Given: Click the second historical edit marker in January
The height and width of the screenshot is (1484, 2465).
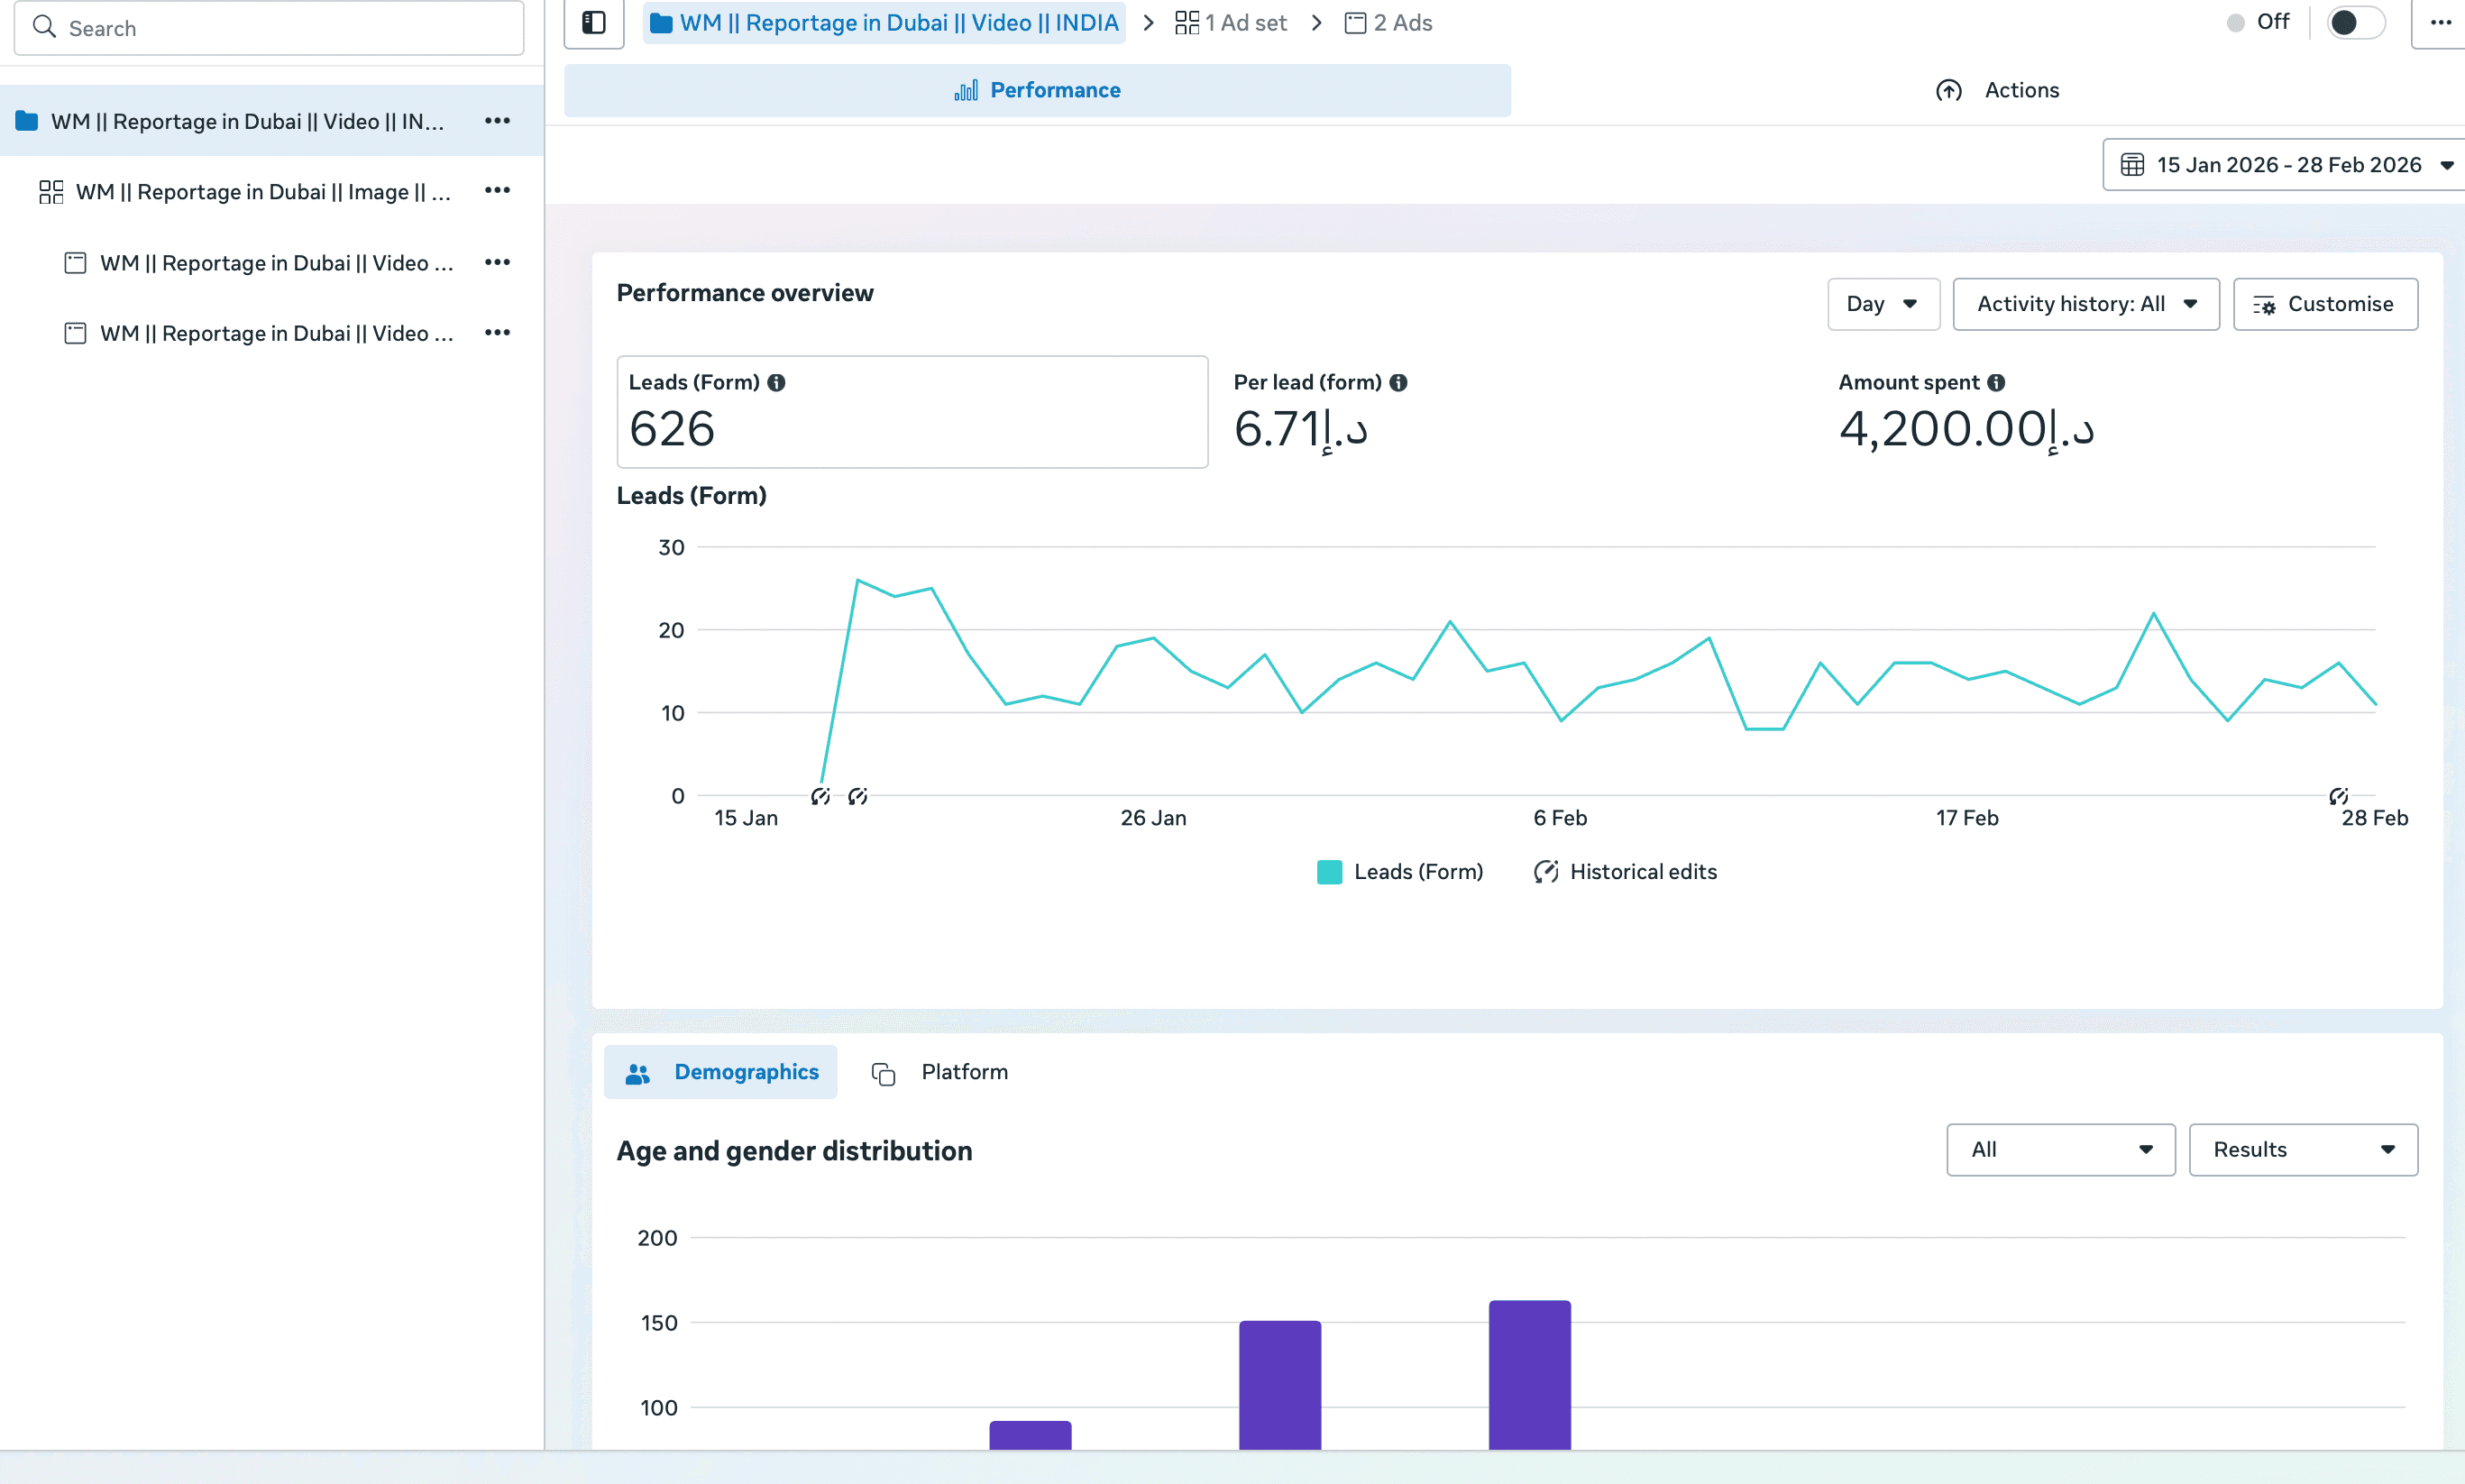Looking at the screenshot, I should pyautogui.click(x=857, y=797).
